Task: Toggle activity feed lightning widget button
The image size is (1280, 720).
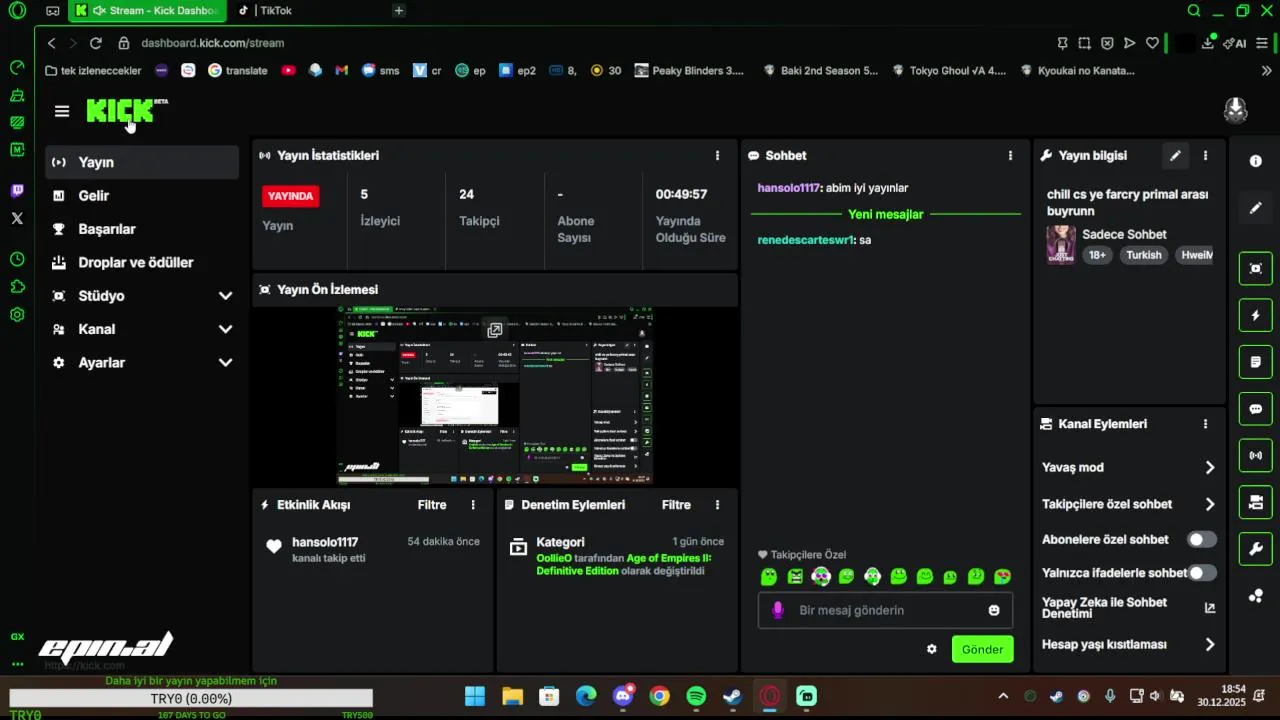Action: (x=1256, y=315)
